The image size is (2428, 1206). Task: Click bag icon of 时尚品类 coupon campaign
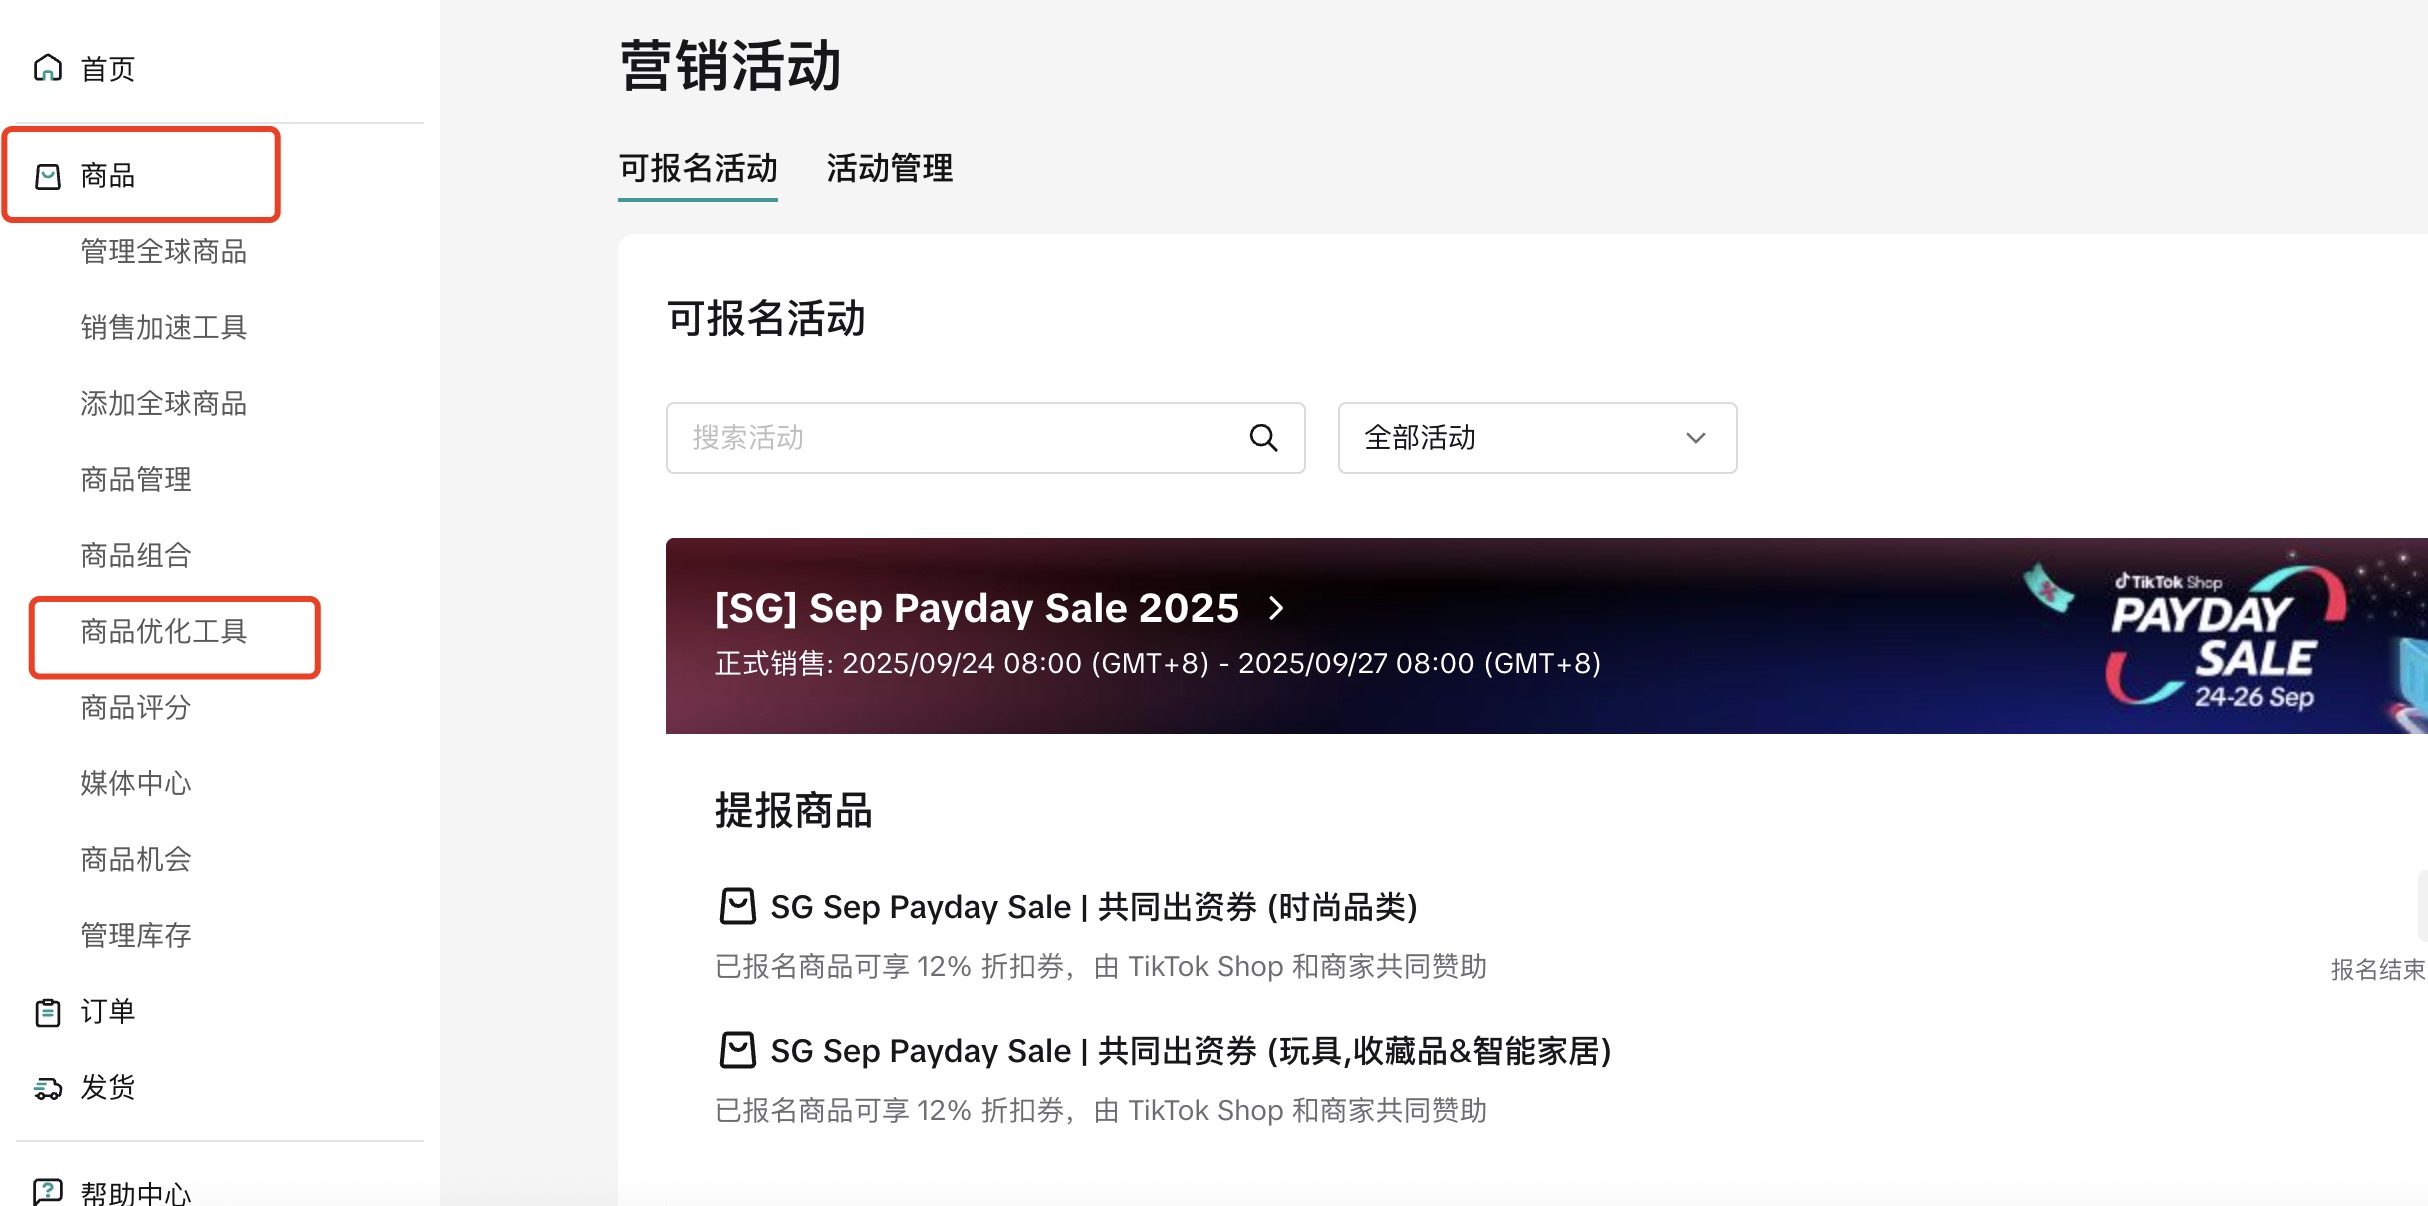click(738, 906)
